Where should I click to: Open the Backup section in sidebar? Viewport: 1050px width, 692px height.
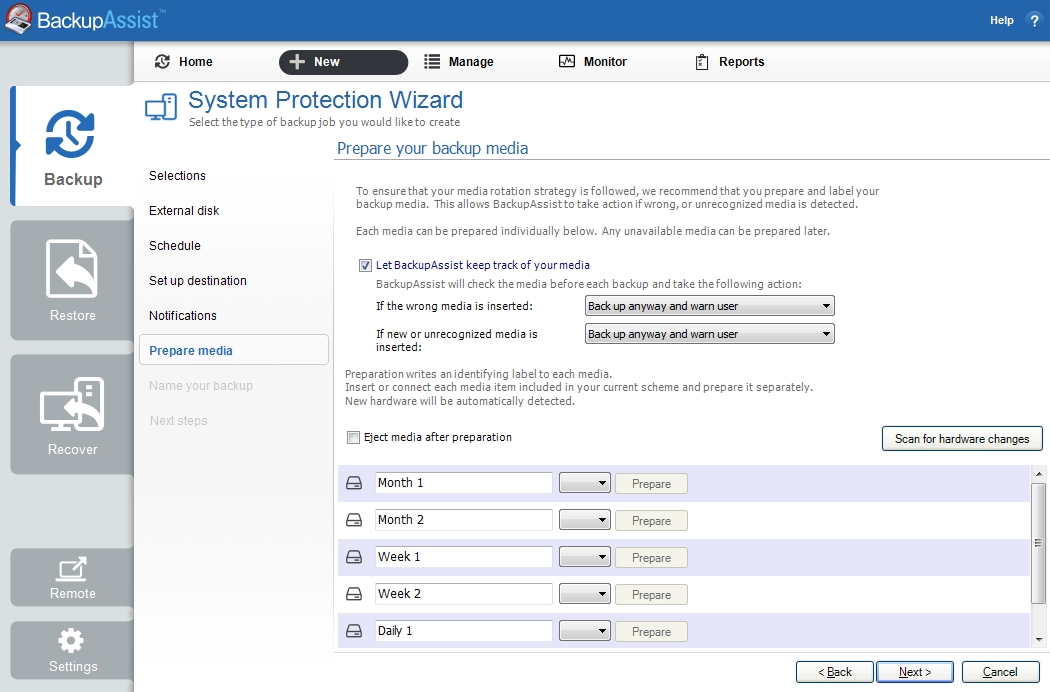pos(73,146)
